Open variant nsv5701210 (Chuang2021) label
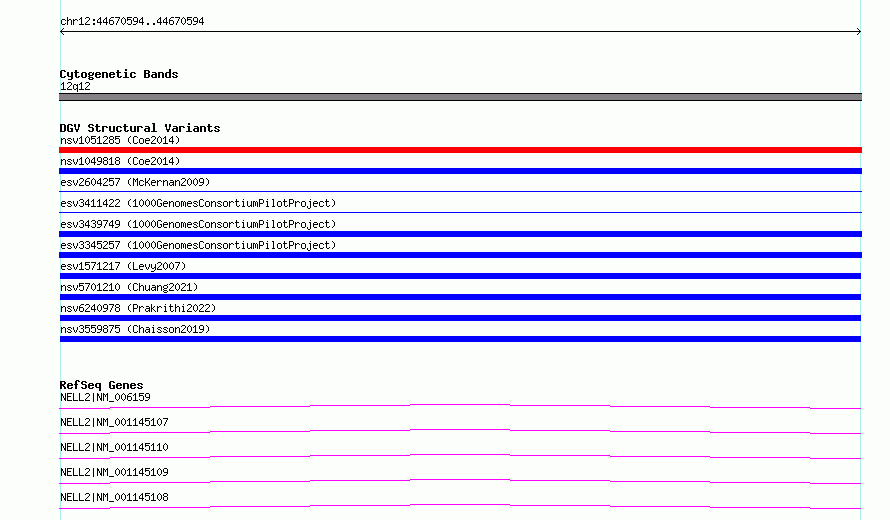The height and width of the screenshot is (520, 890). [129, 287]
